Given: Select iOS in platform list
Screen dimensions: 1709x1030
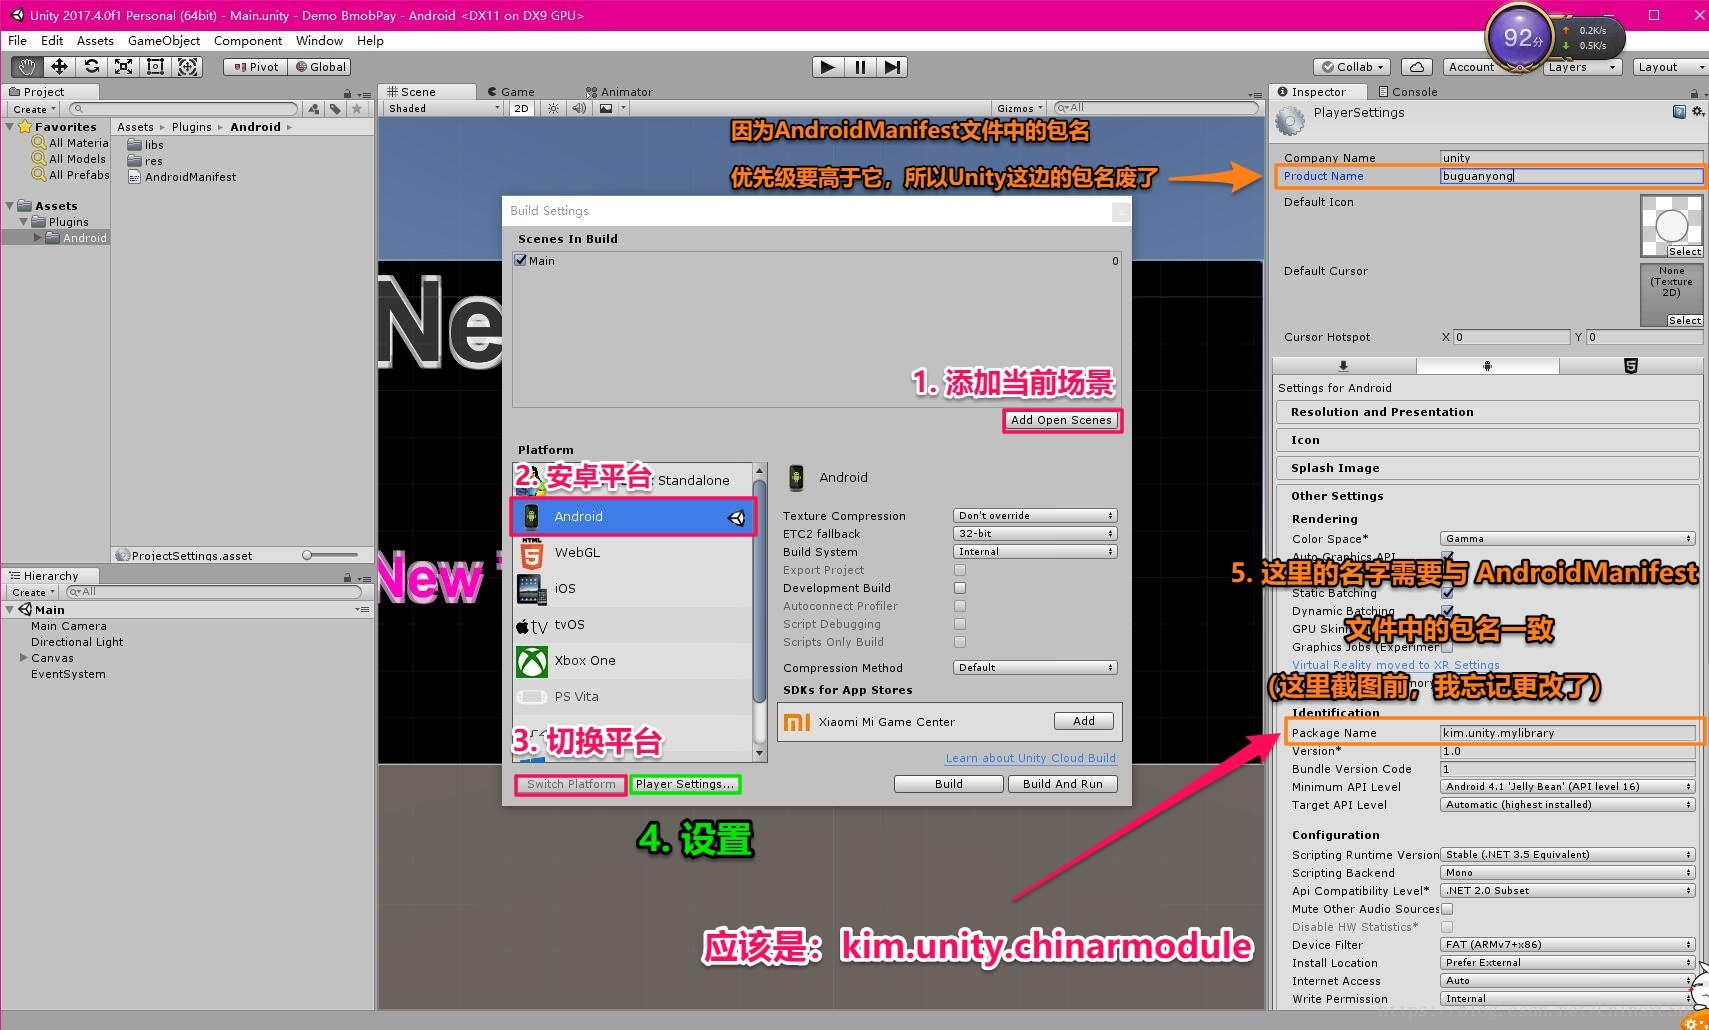Looking at the screenshot, I should click(632, 588).
